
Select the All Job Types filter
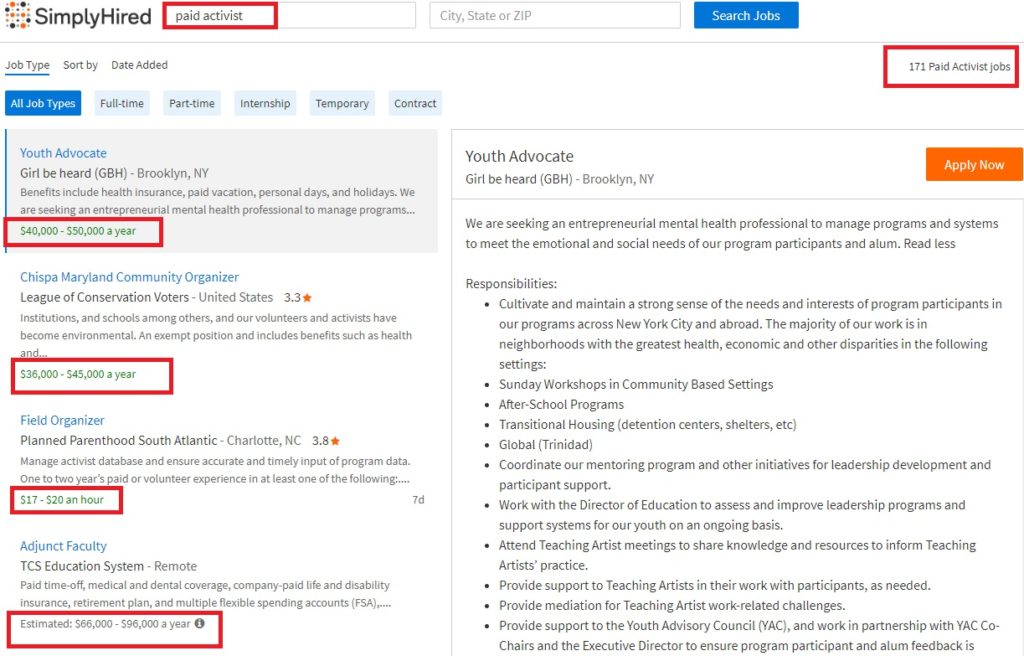pyautogui.click(x=43, y=104)
